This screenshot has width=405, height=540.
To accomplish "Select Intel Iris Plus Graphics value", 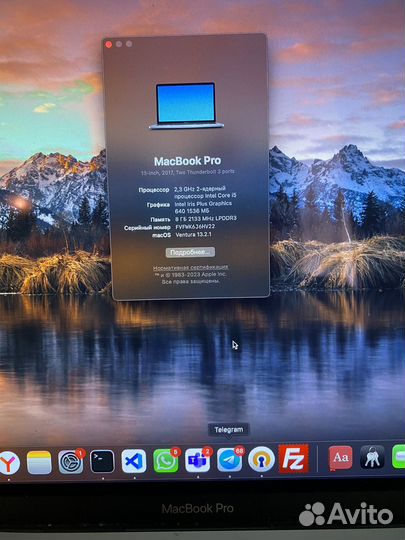I will pos(203,207).
